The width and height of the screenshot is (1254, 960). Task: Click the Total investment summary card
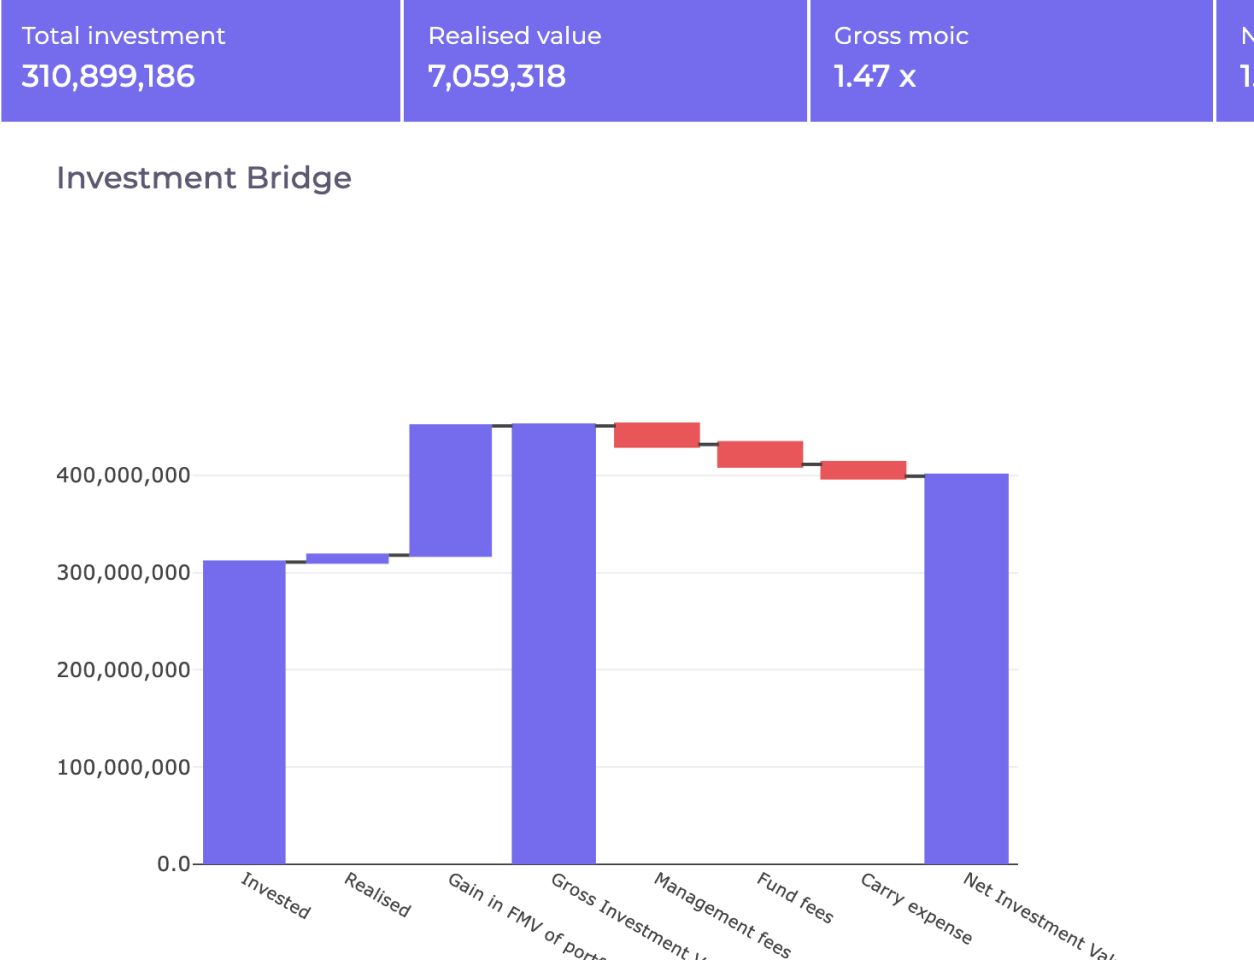[200, 60]
